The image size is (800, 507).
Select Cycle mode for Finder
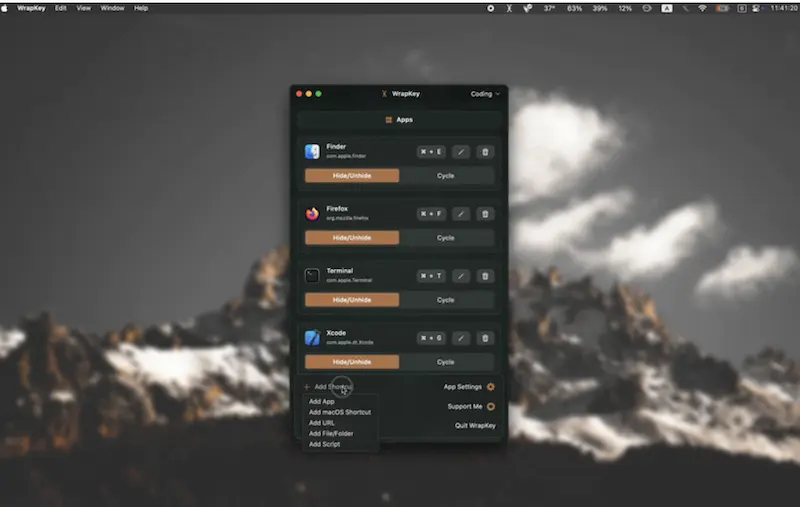coord(446,175)
